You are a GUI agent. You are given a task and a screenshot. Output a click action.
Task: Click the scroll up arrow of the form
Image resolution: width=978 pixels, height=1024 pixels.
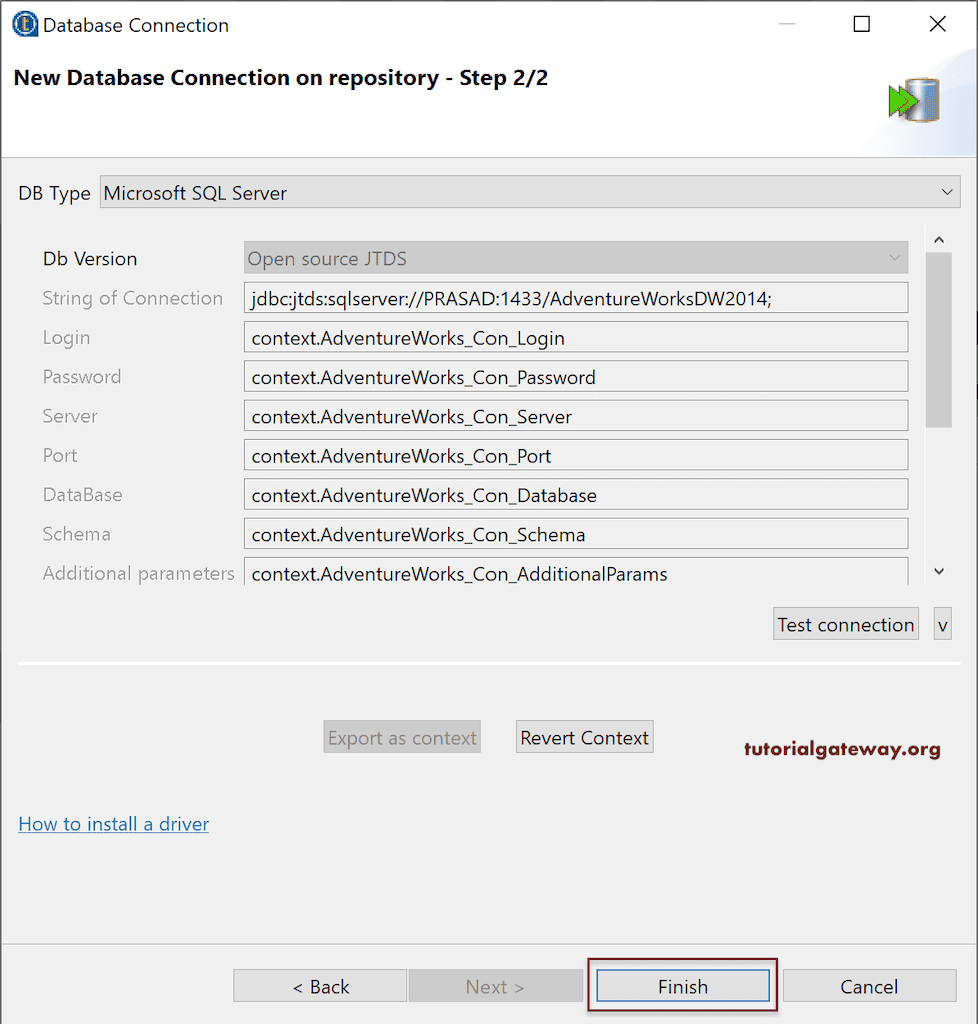(939, 240)
